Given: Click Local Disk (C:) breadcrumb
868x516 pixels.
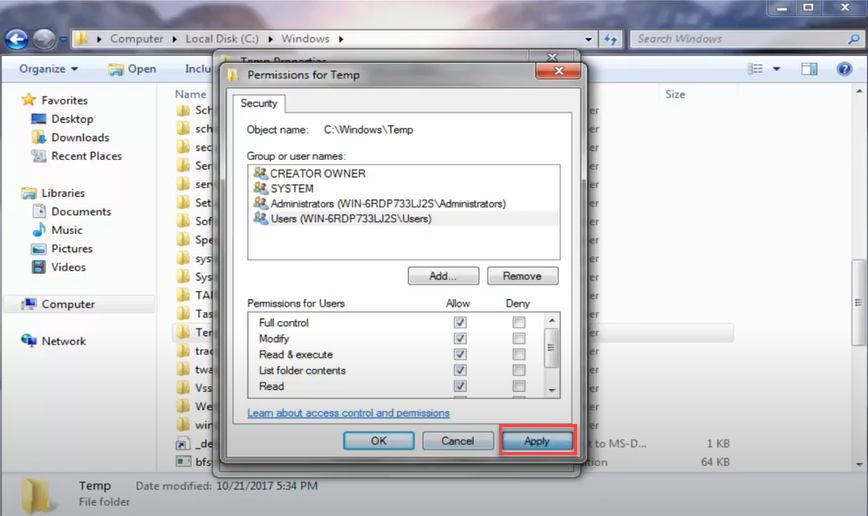Looking at the screenshot, I should 222,39.
